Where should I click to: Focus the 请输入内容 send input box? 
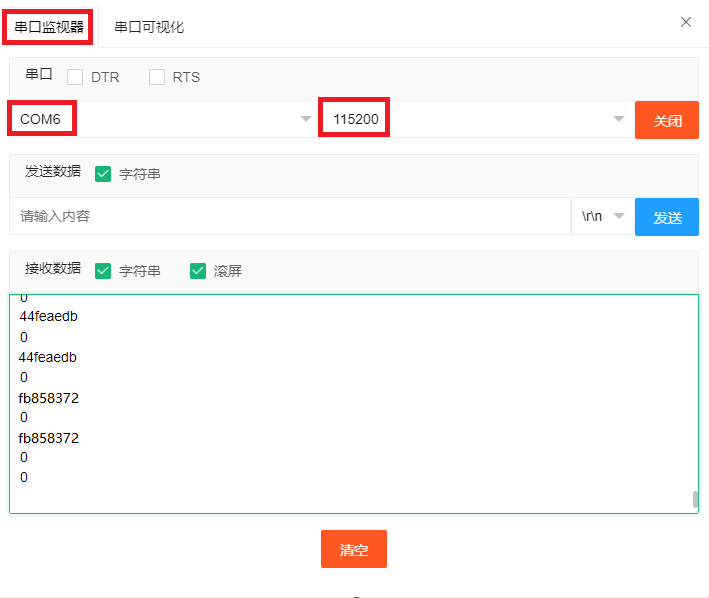point(290,216)
